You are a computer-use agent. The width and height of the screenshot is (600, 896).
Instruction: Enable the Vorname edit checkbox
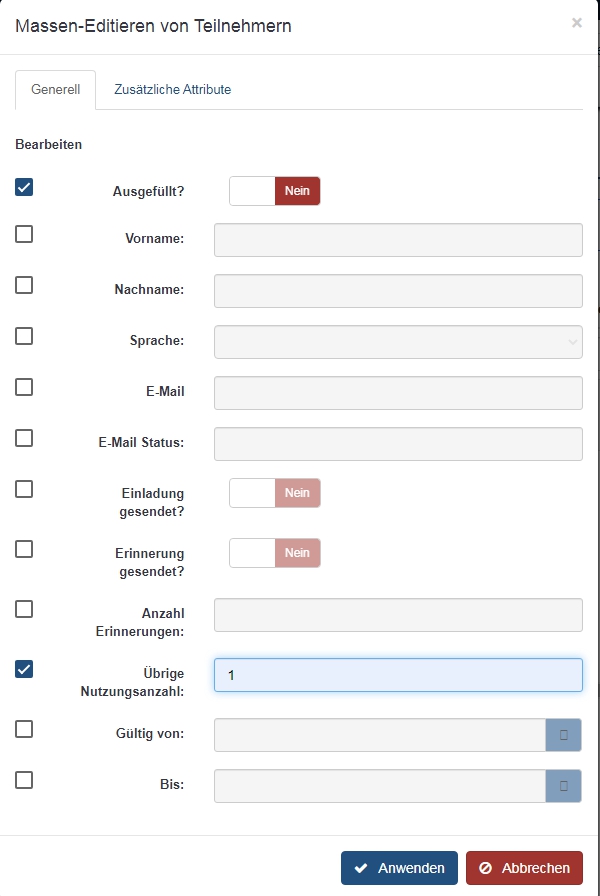coord(24,234)
